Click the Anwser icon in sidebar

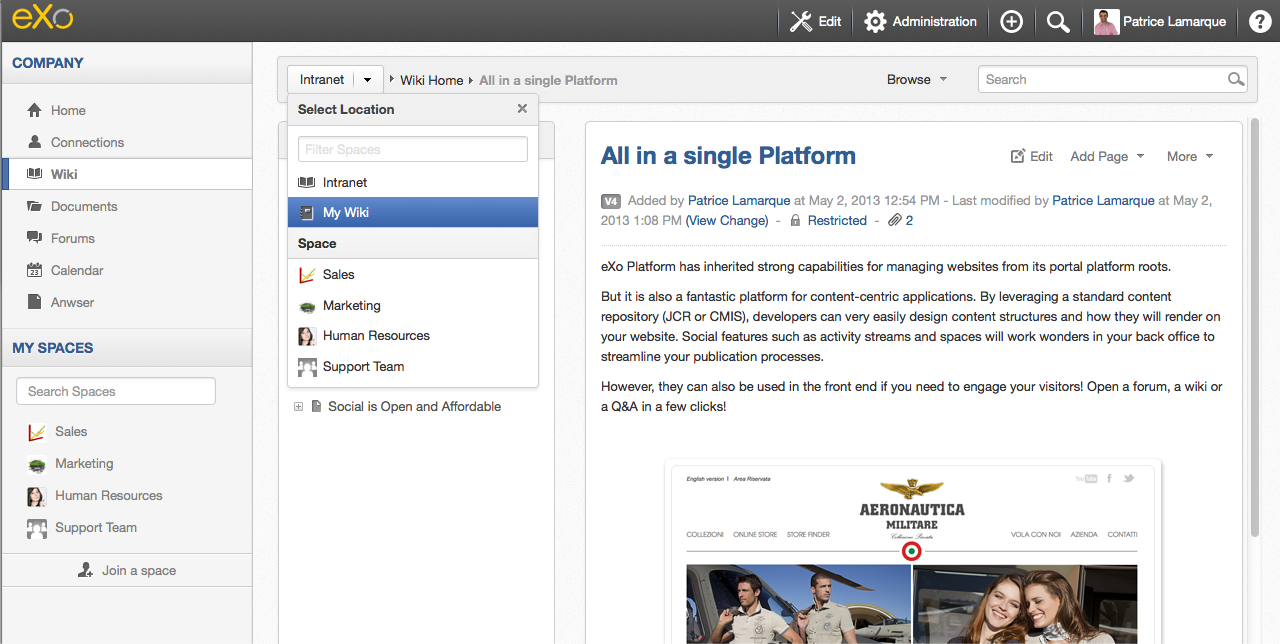coord(35,302)
